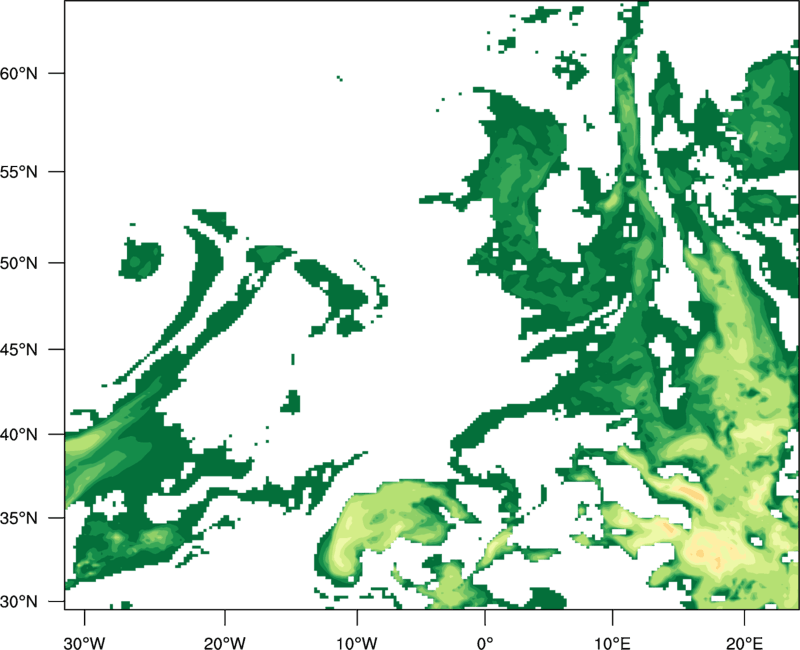The width and height of the screenshot is (800, 650).
Task: Click the 30°W longitude label
Action: pos(85,643)
